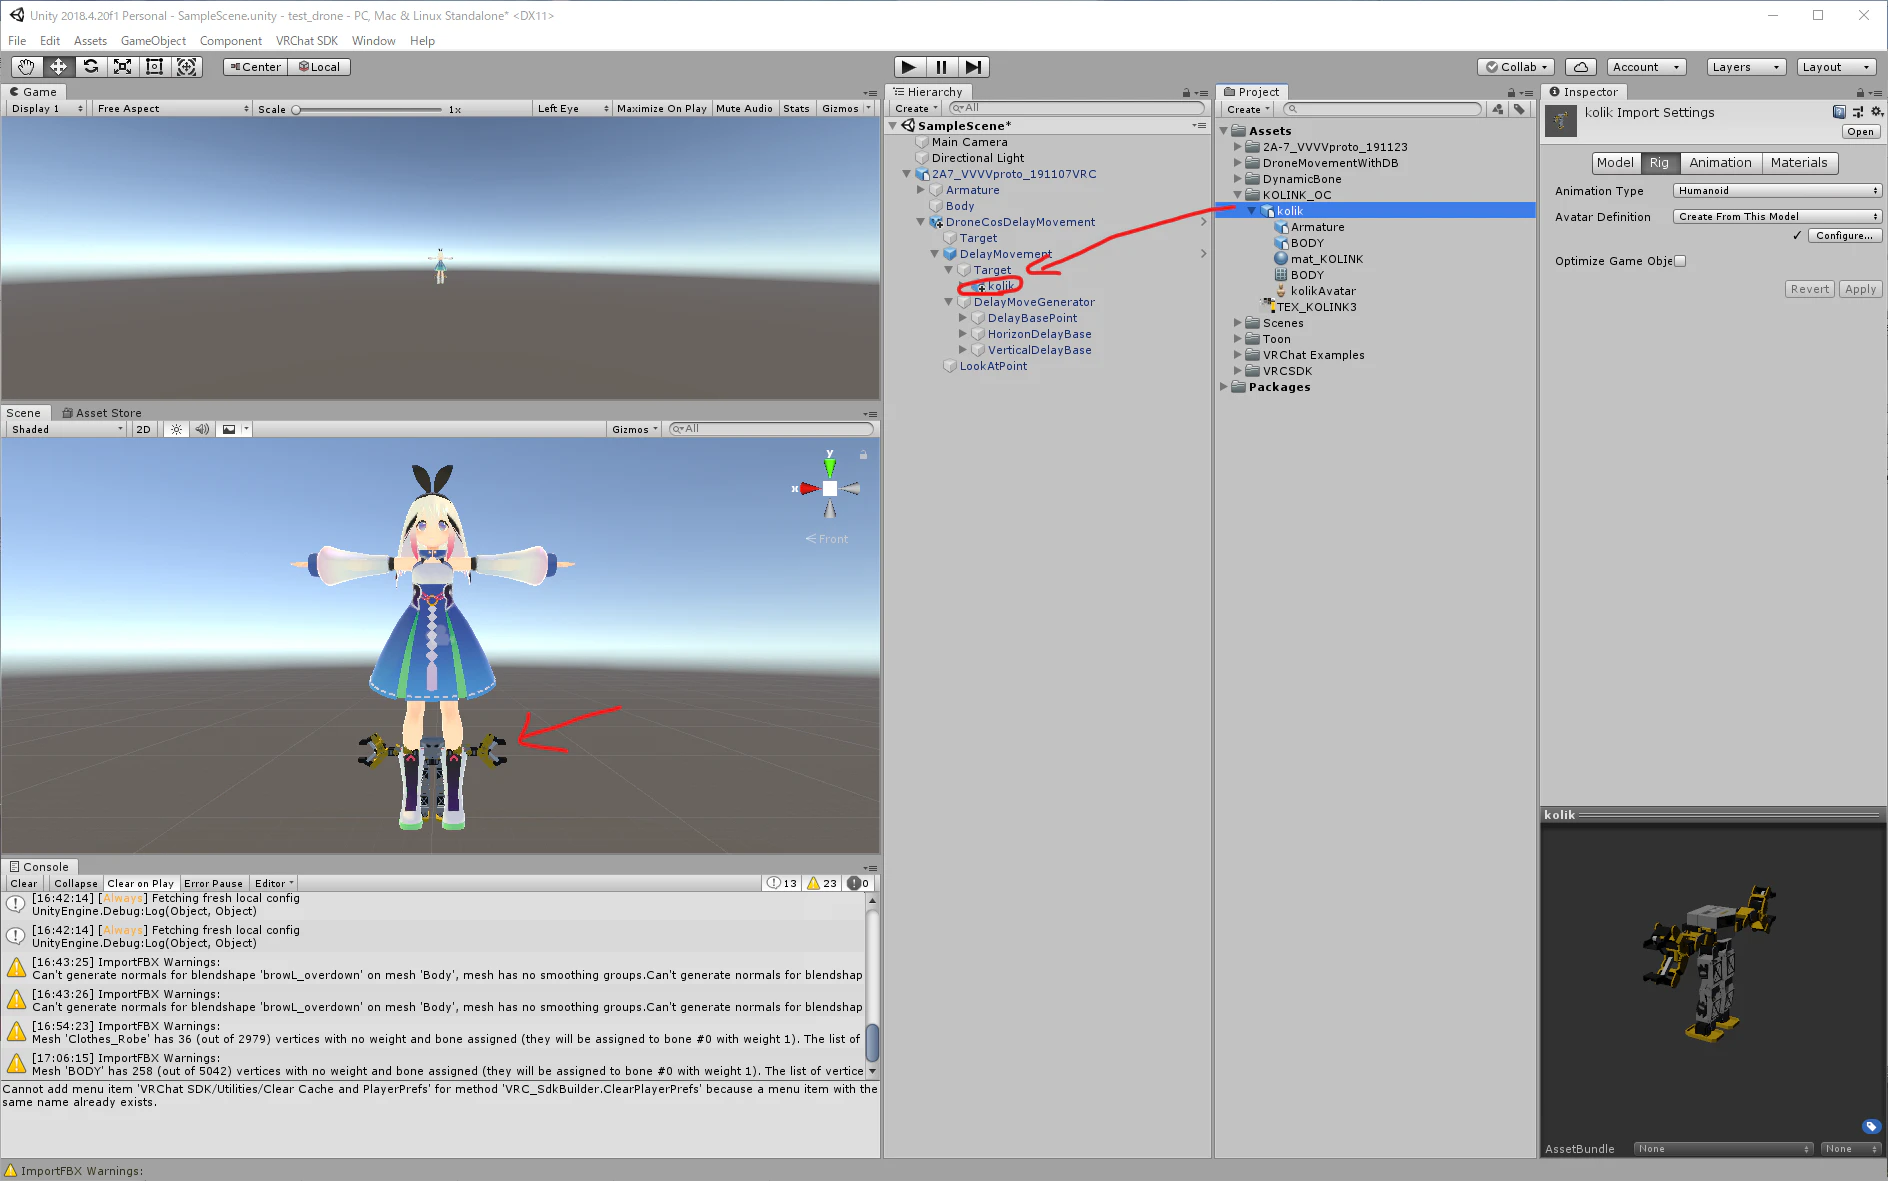Click the search-by-type icon in Project panel
The width and height of the screenshot is (1888, 1181).
(1497, 109)
